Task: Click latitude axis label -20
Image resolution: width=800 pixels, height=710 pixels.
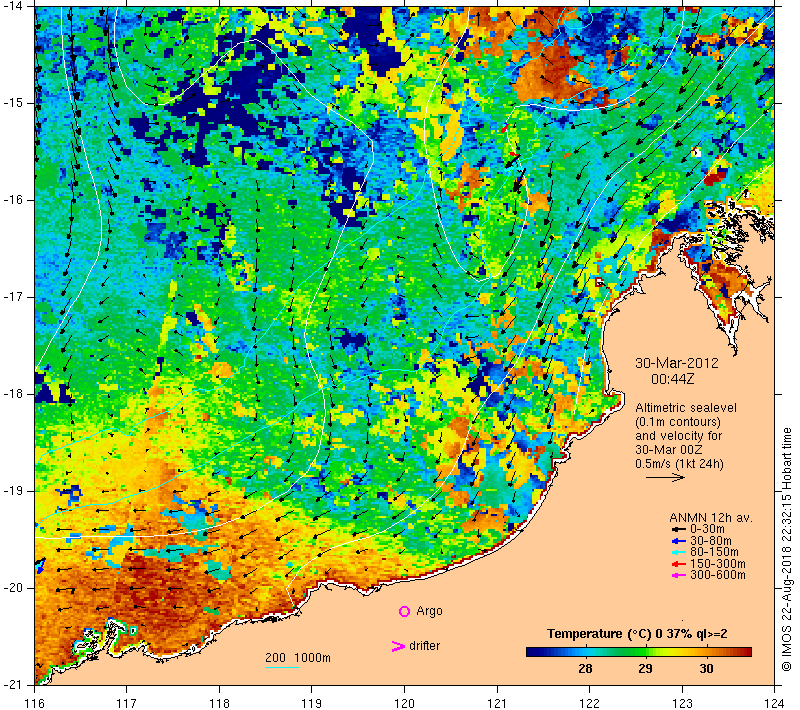Action: (13, 588)
